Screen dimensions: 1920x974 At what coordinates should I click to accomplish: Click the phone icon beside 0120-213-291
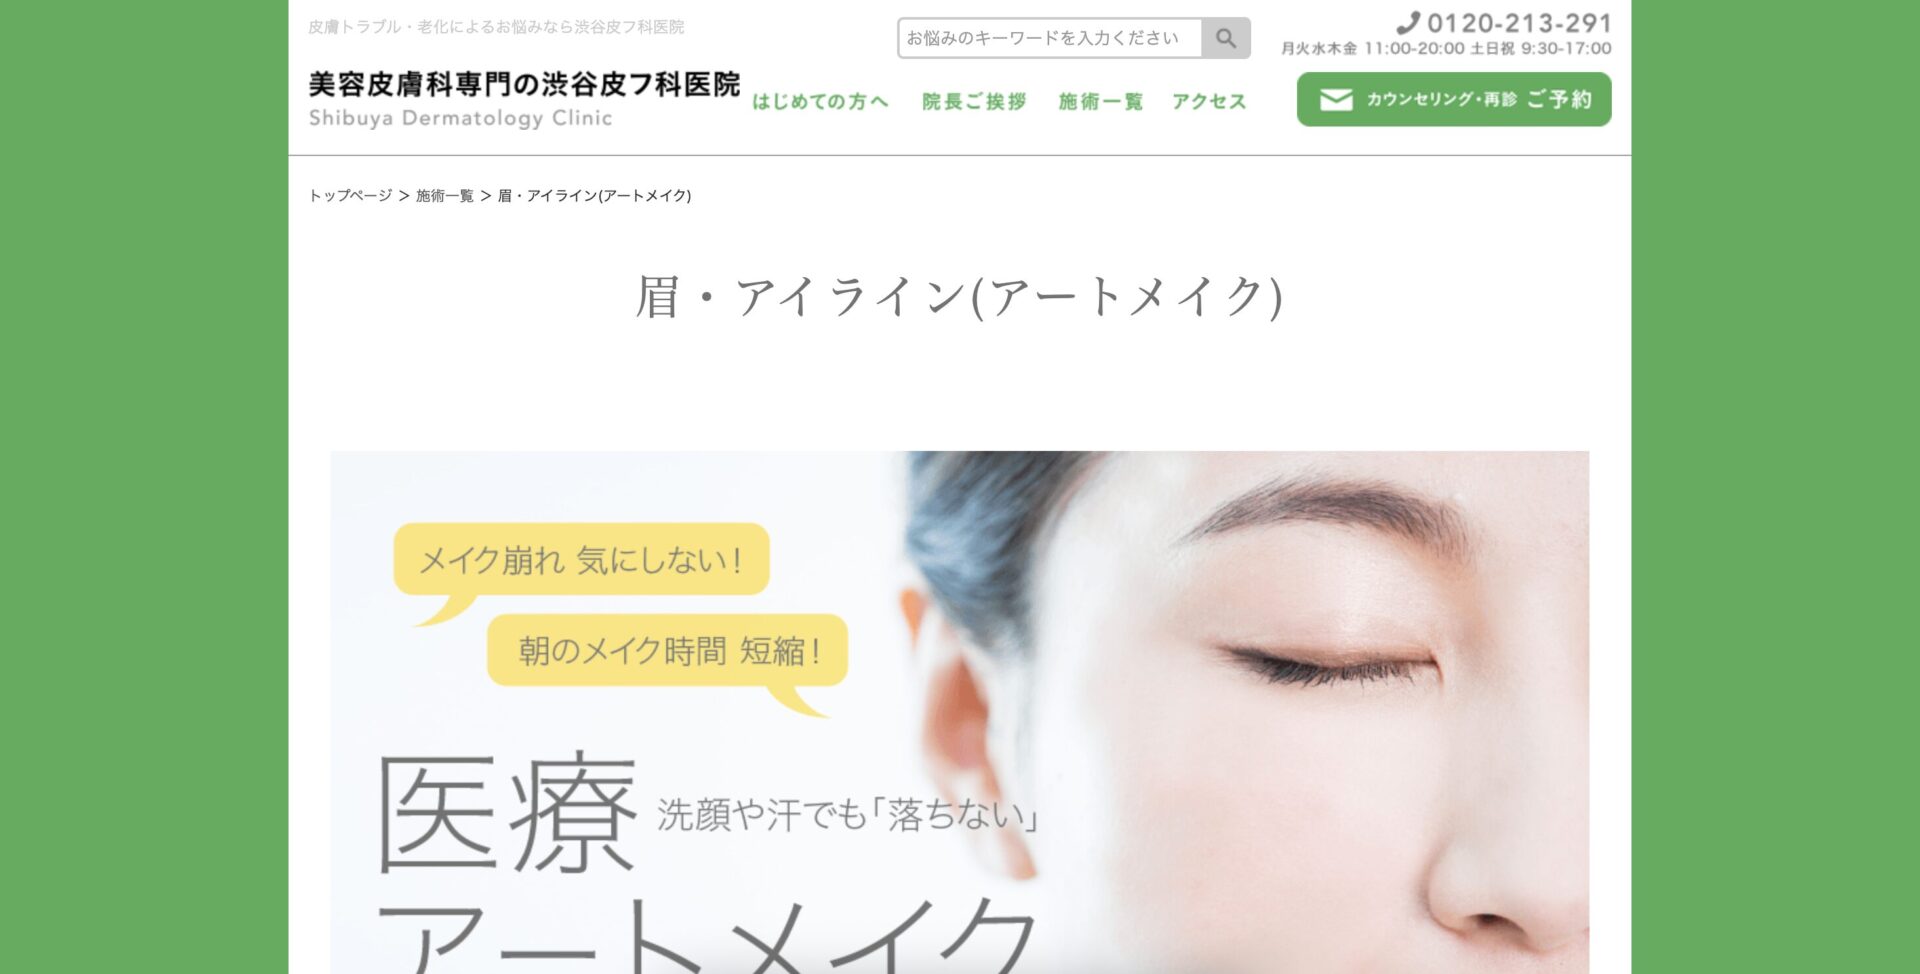pos(1408,22)
